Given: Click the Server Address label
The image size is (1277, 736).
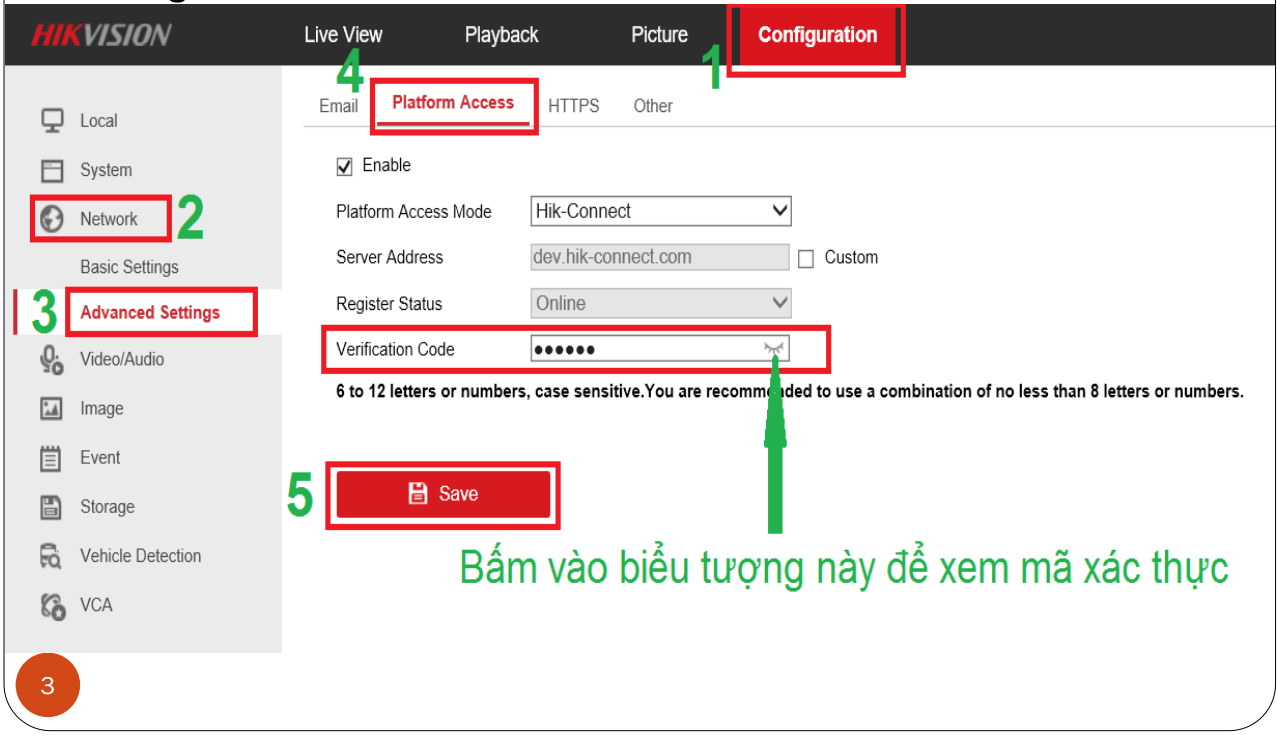Looking at the screenshot, I should [x=389, y=257].
